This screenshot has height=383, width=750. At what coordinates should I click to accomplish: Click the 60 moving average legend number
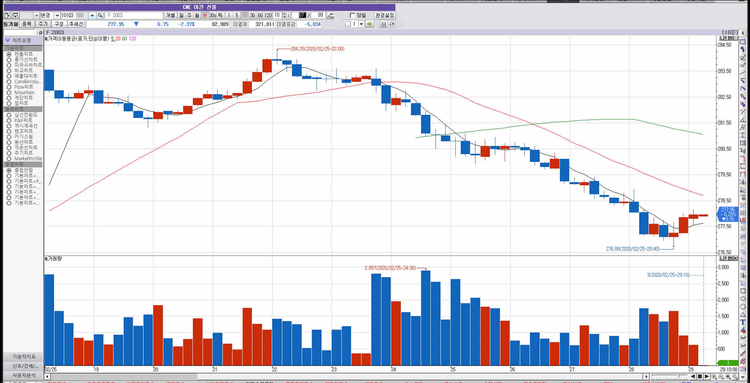[124, 39]
